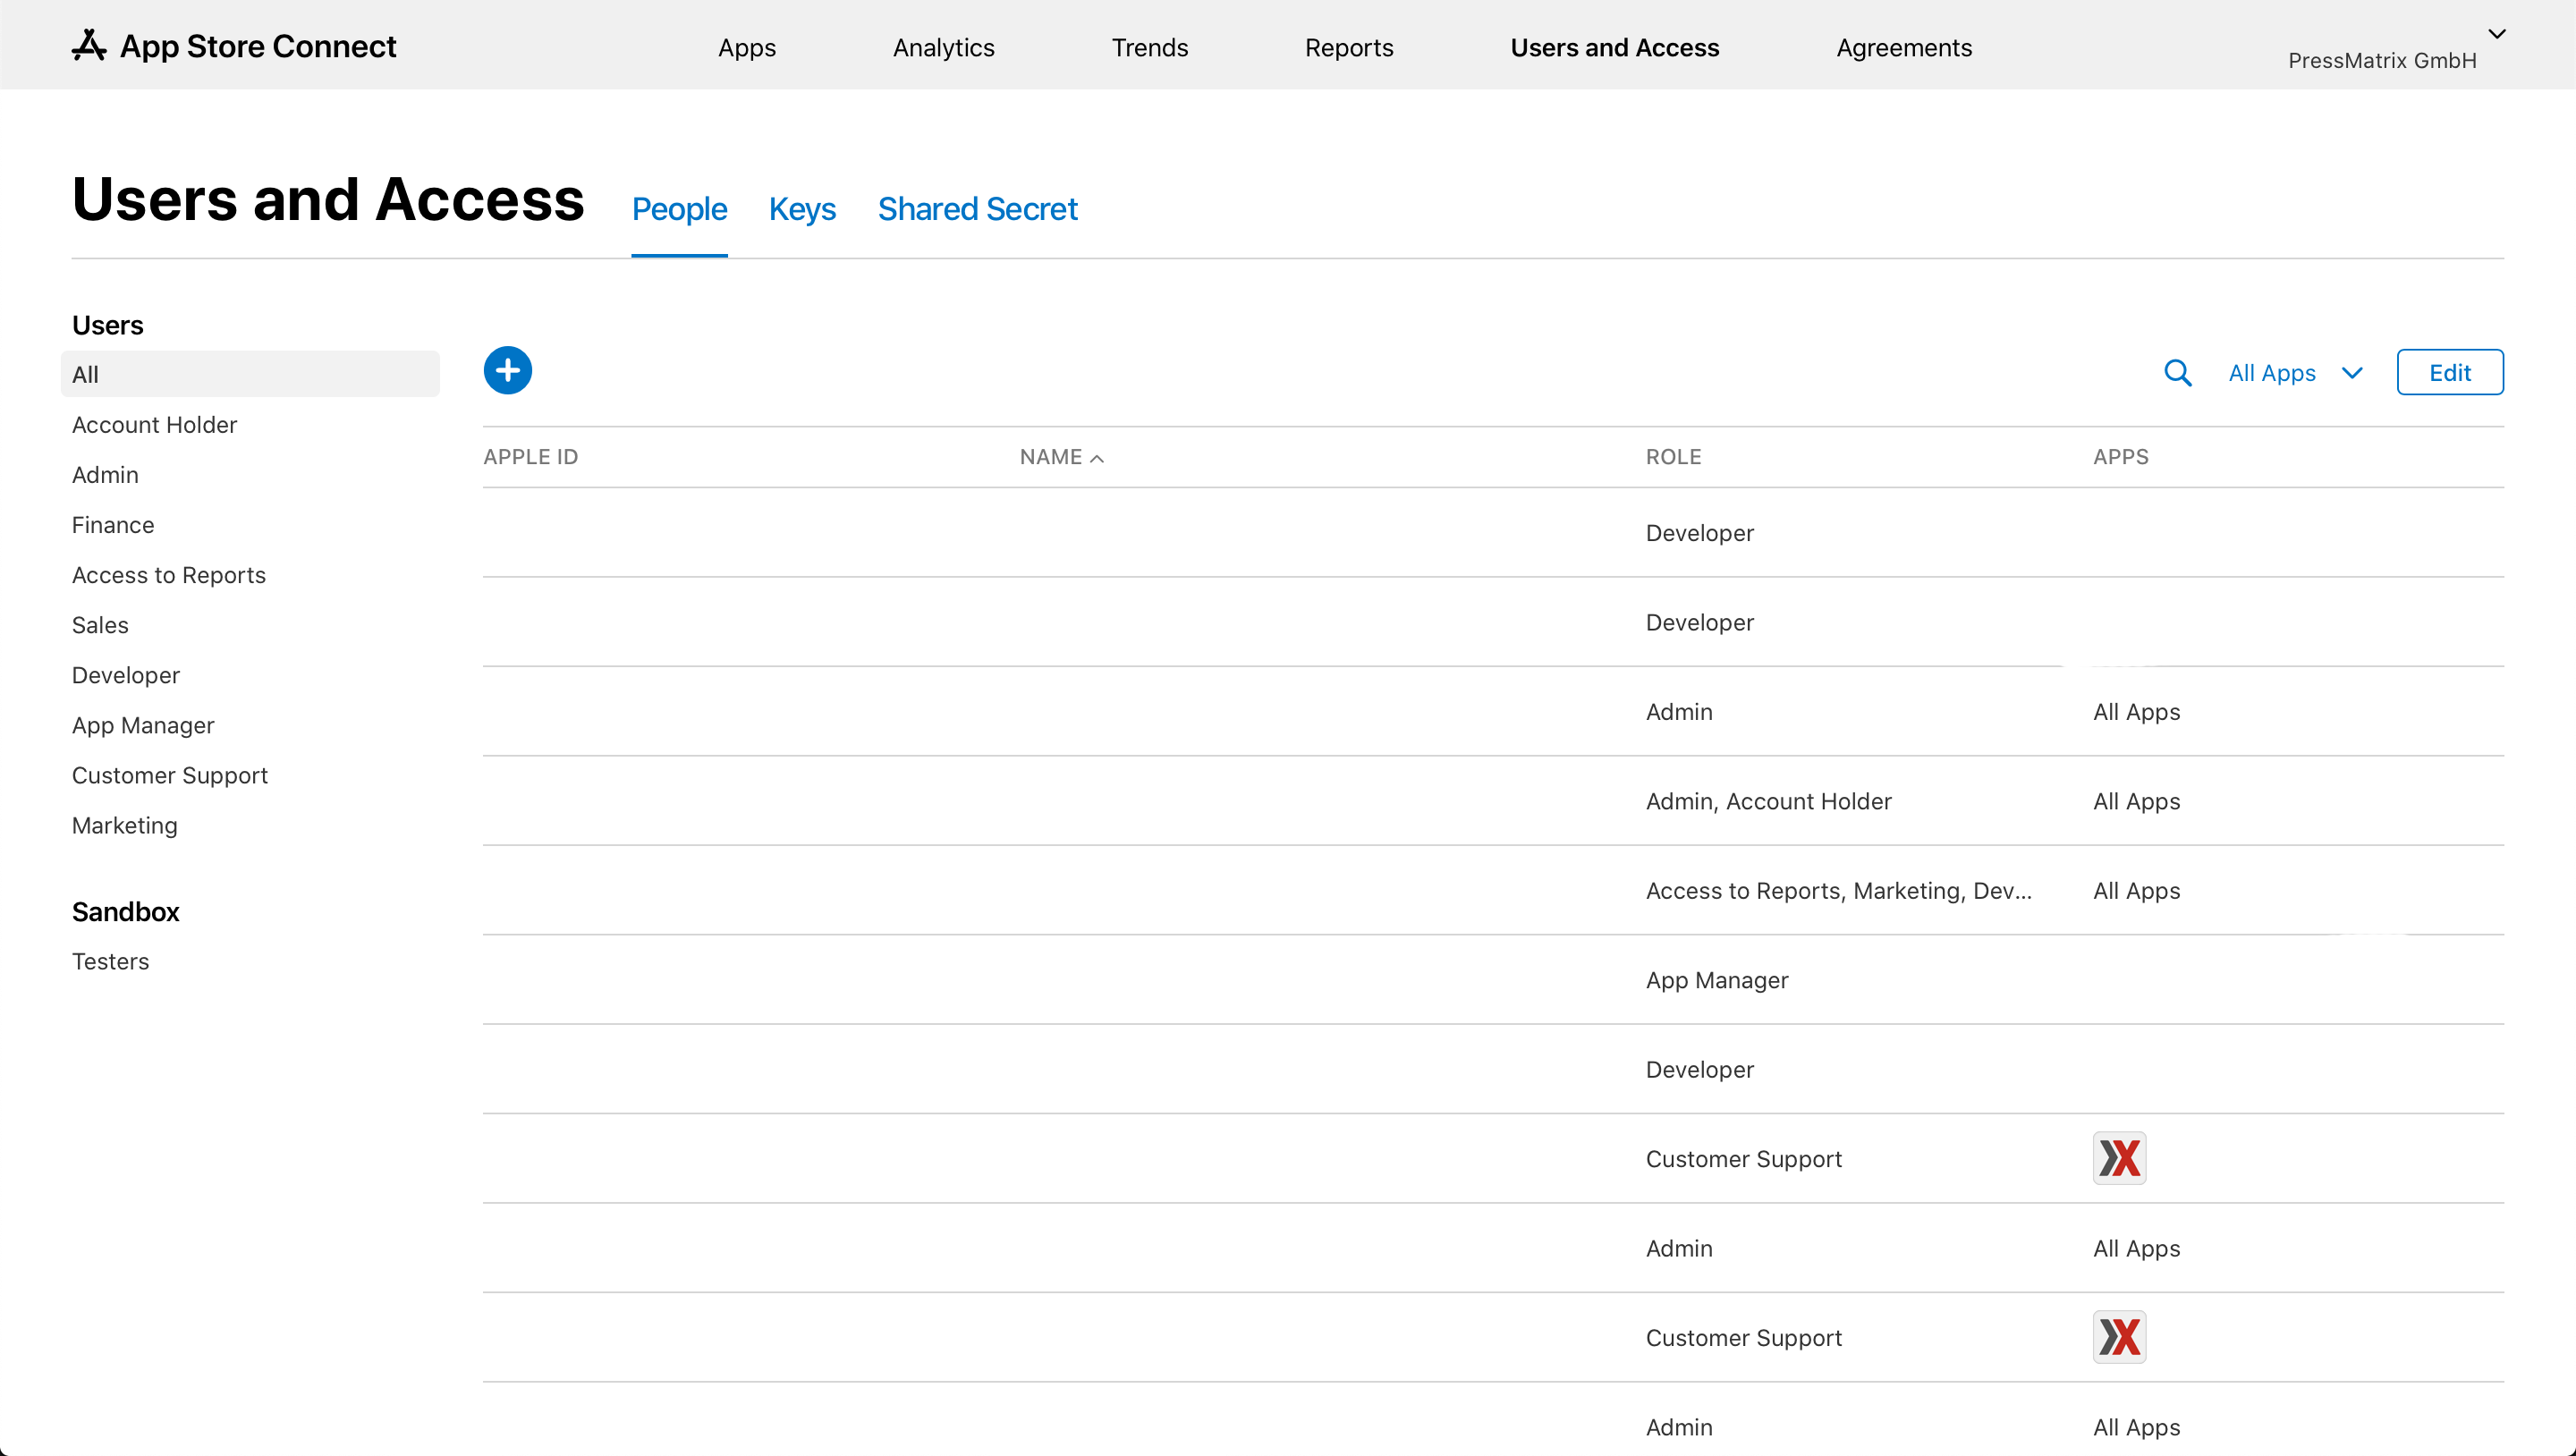
Task: Click the APPS column header
Action: 2120,457
